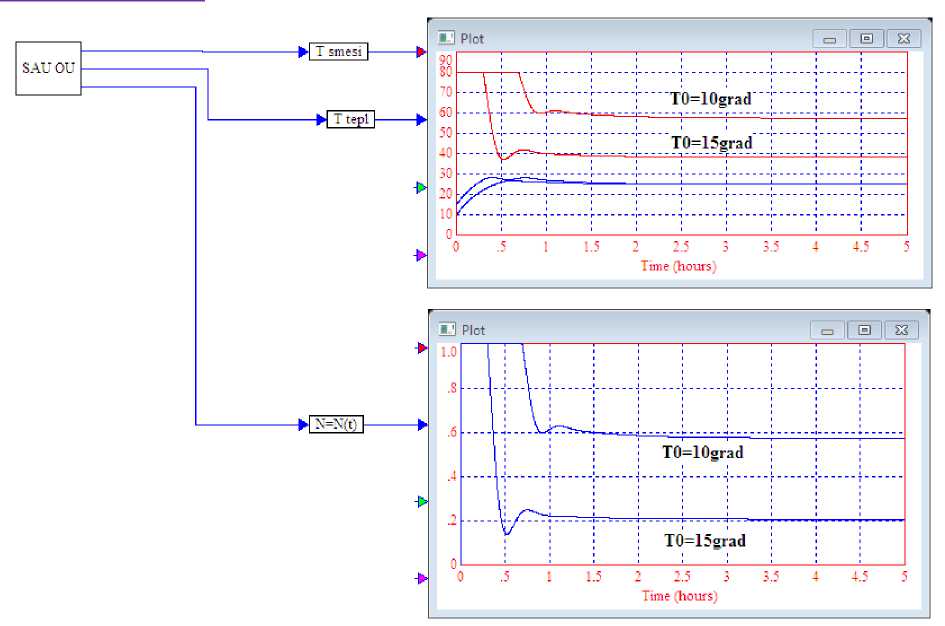Select the T tepl label block
This screenshot has height=626, width=945.
tap(351, 119)
